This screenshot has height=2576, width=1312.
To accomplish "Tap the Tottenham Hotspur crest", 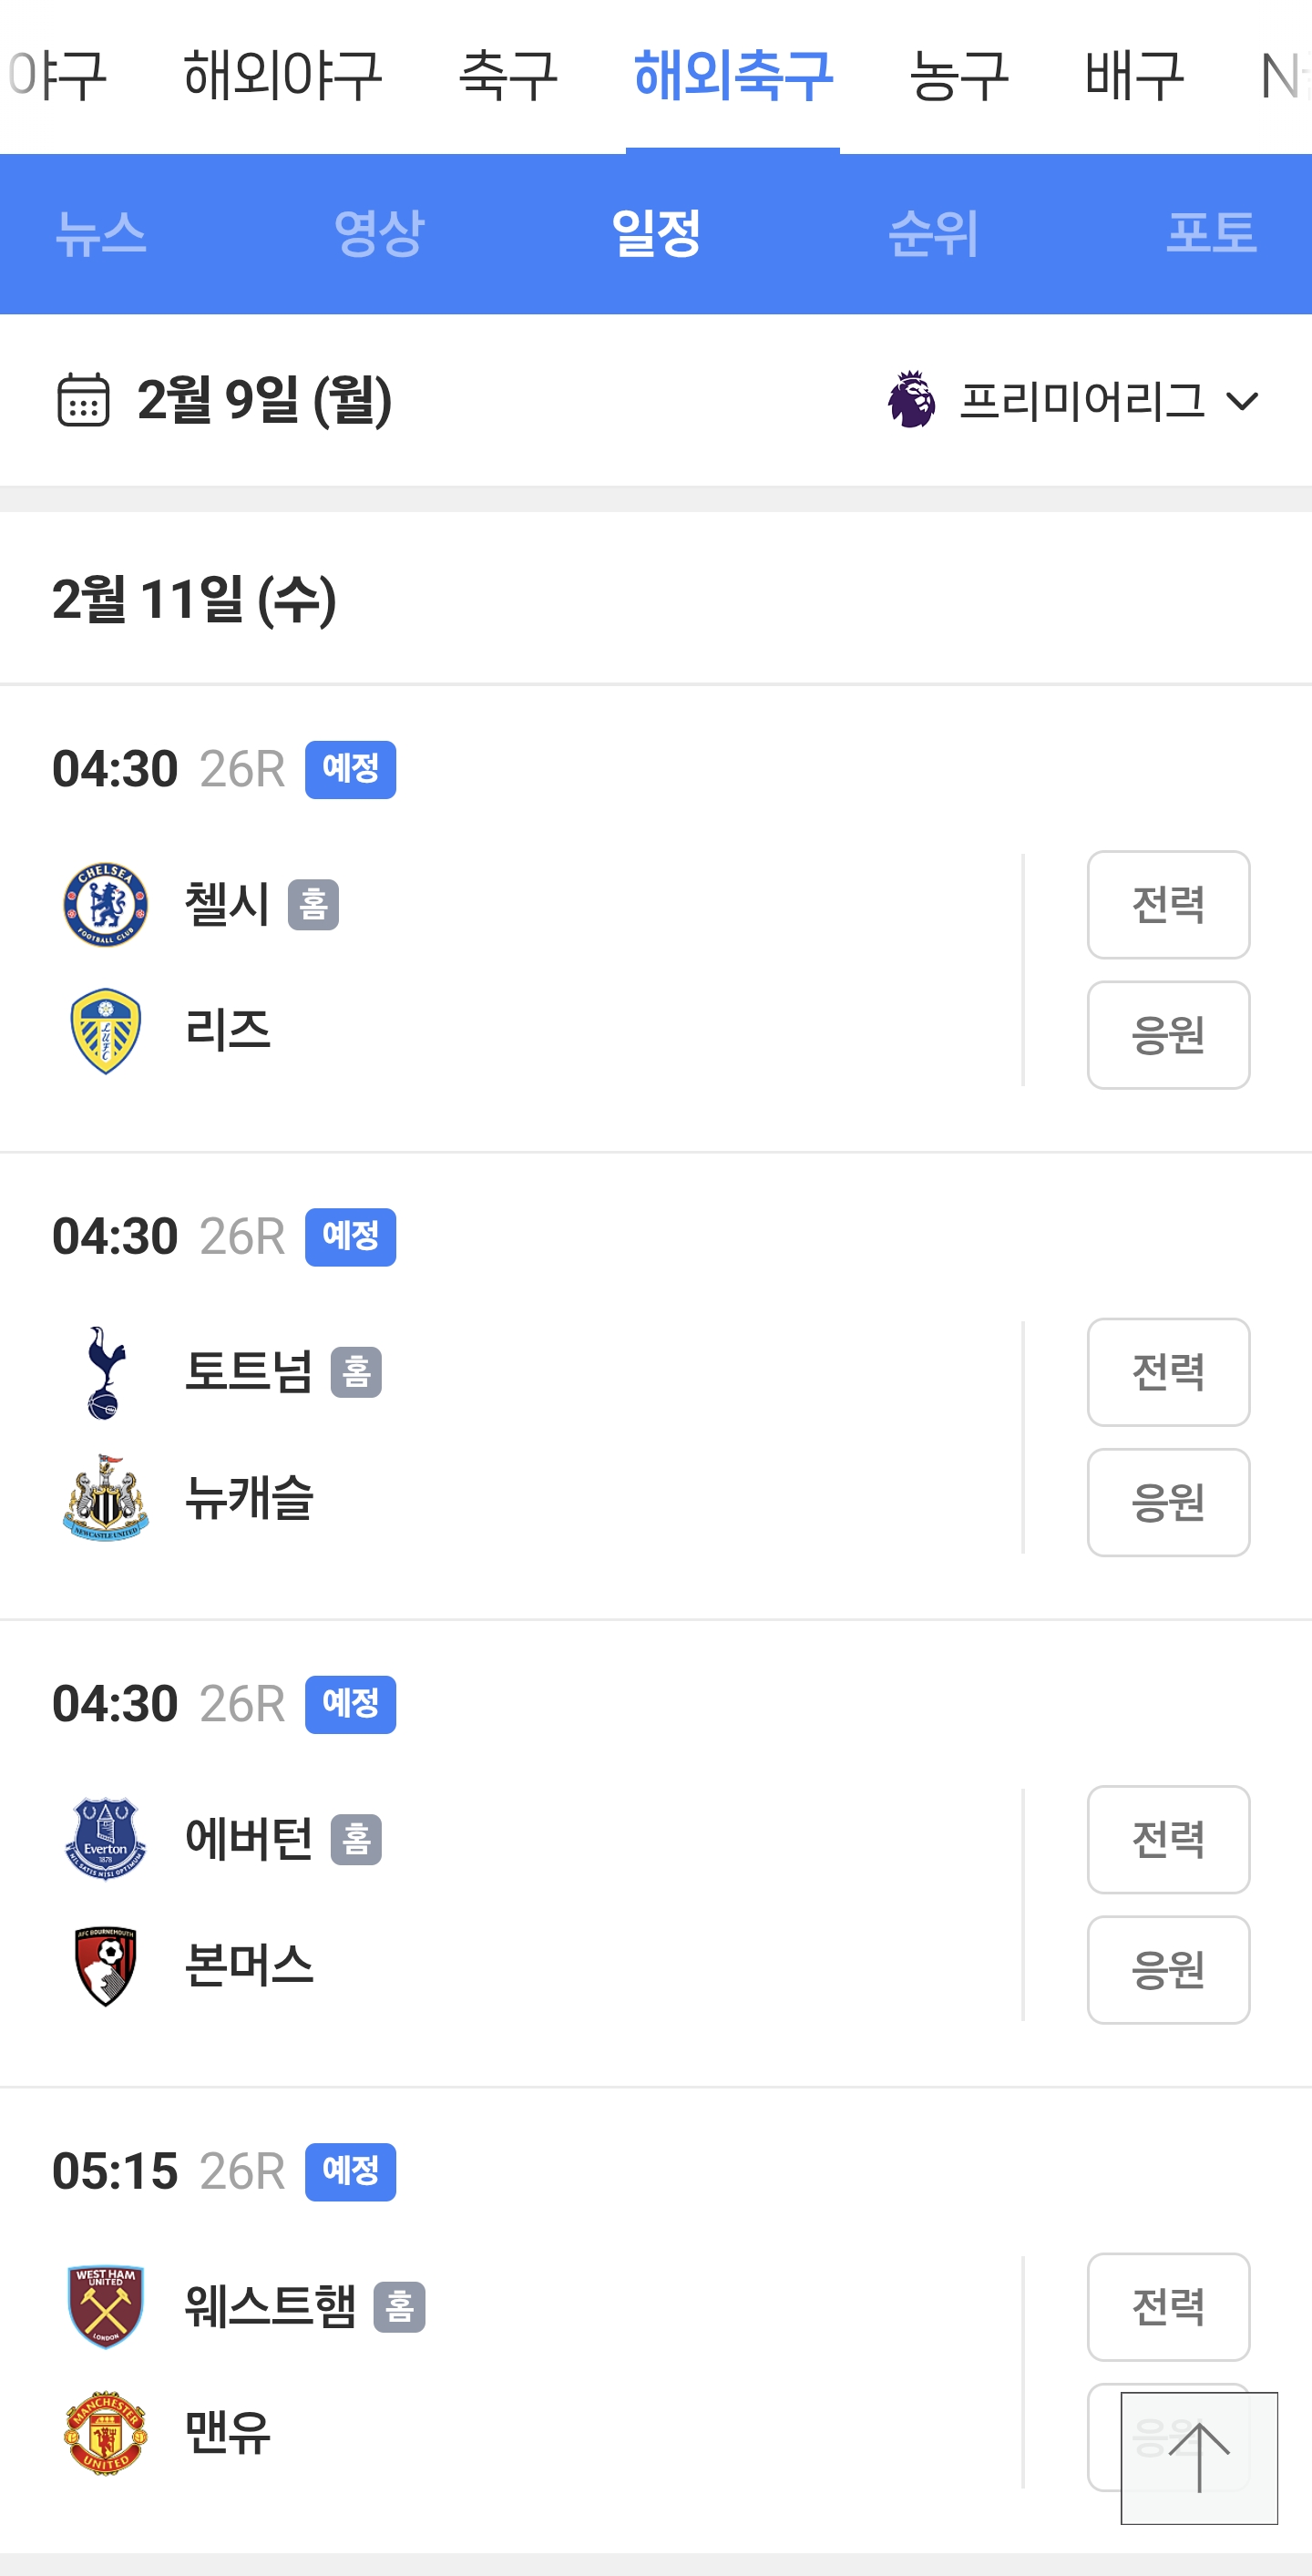I will click(106, 1372).
